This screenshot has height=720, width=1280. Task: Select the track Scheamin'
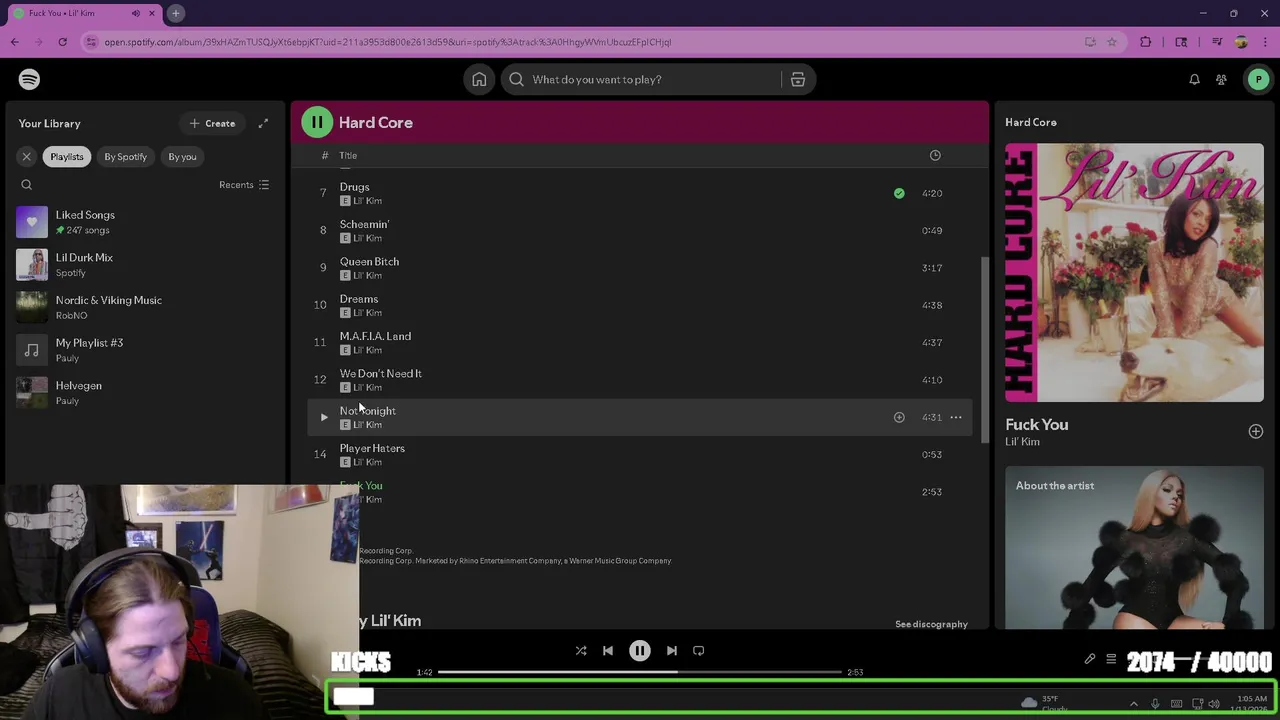[x=639, y=231]
